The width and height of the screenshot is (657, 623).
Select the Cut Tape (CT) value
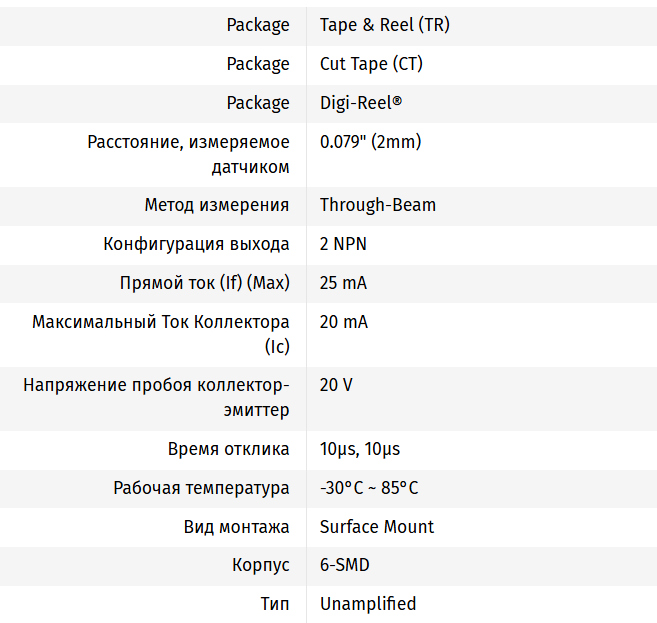(x=371, y=64)
